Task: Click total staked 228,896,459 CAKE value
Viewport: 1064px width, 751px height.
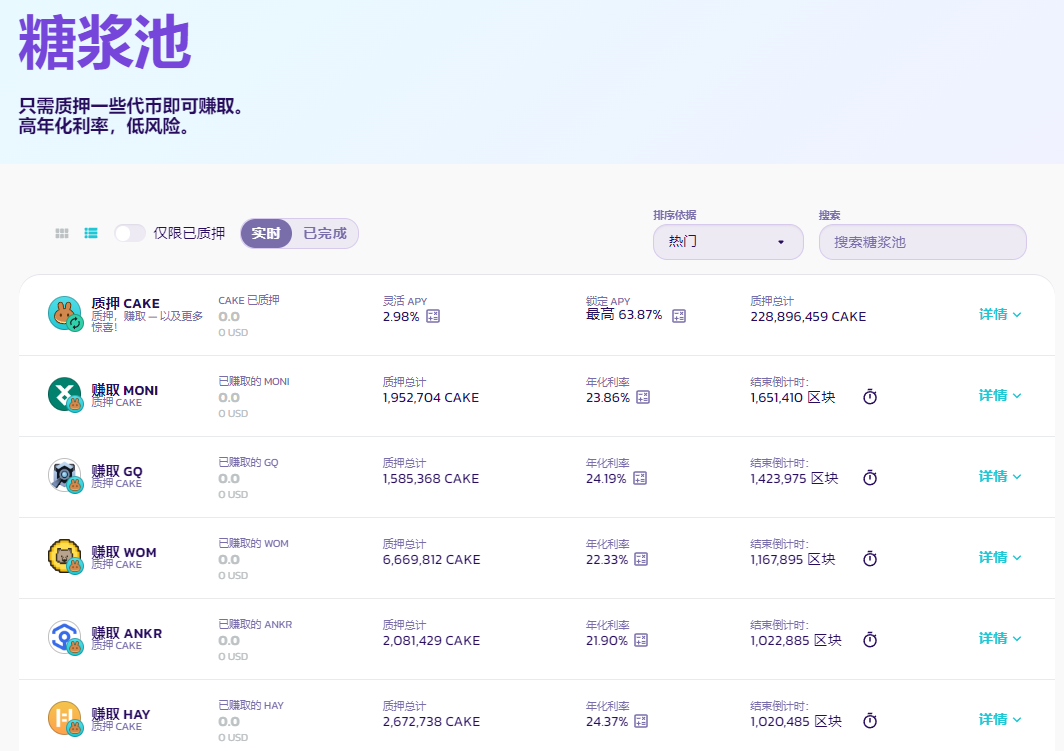Action: click(808, 317)
